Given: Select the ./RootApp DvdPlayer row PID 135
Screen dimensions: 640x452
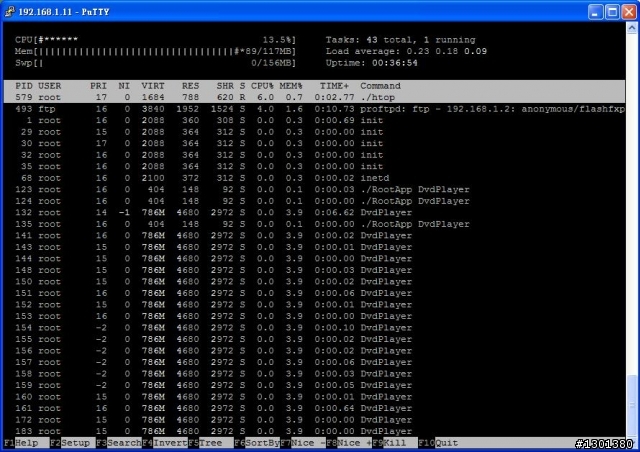Looking at the screenshot, I should tap(314, 224).
